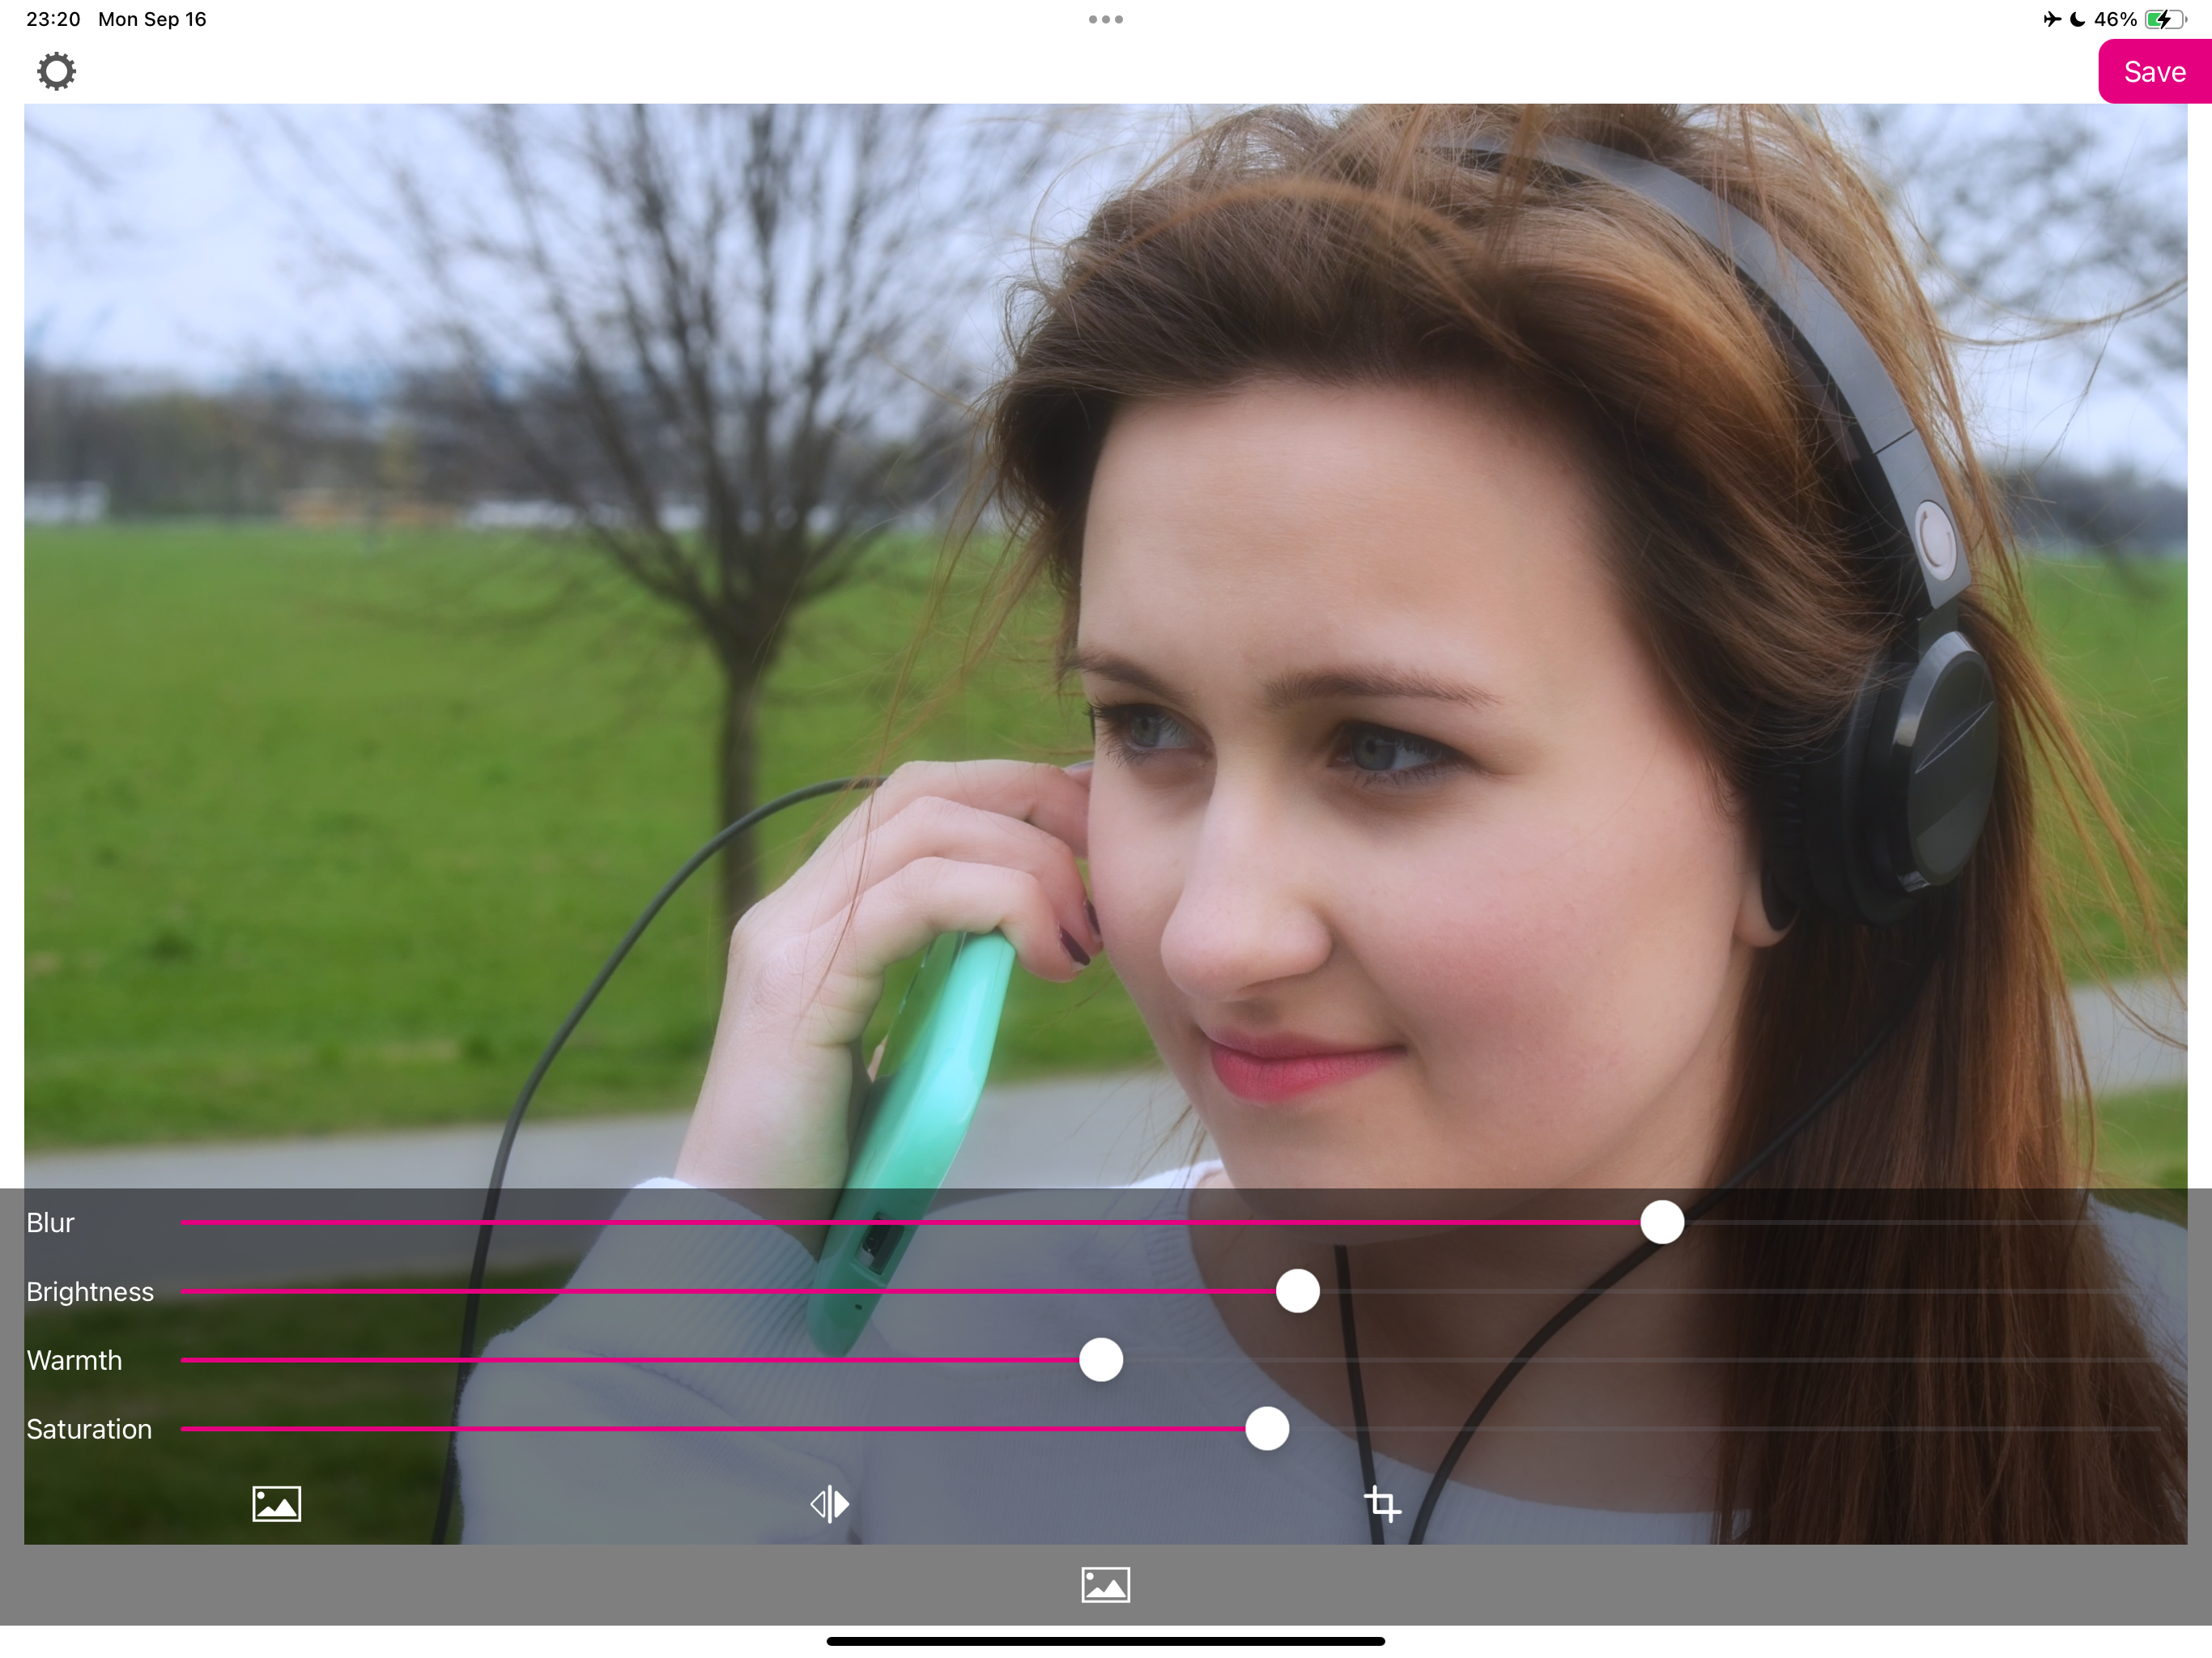2212x1658 pixels.
Task: Click the Saturation slider handle
Action: [x=1266, y=1429]
